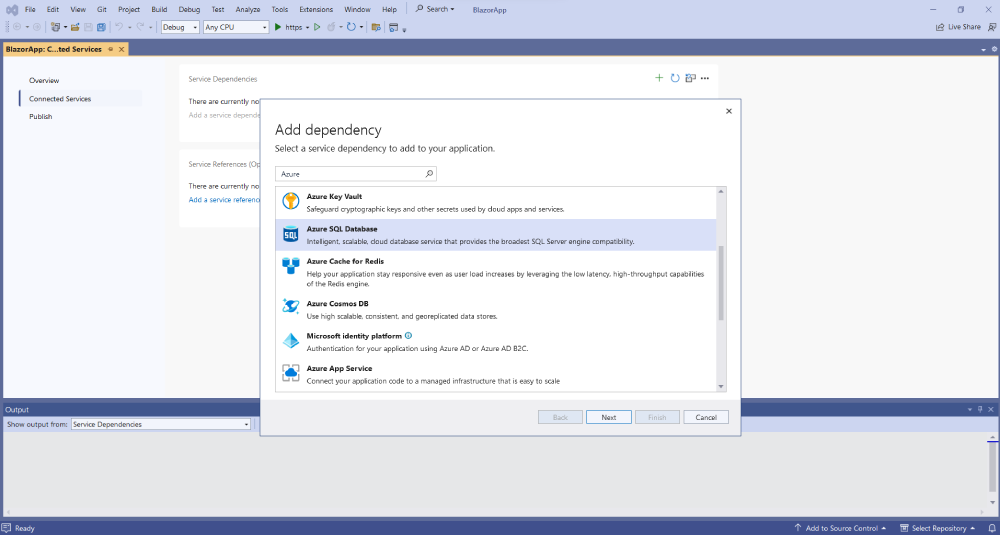Click the Ready status bar text
1000x535 pixels.
pyautogui.click(x=25, y=528)
